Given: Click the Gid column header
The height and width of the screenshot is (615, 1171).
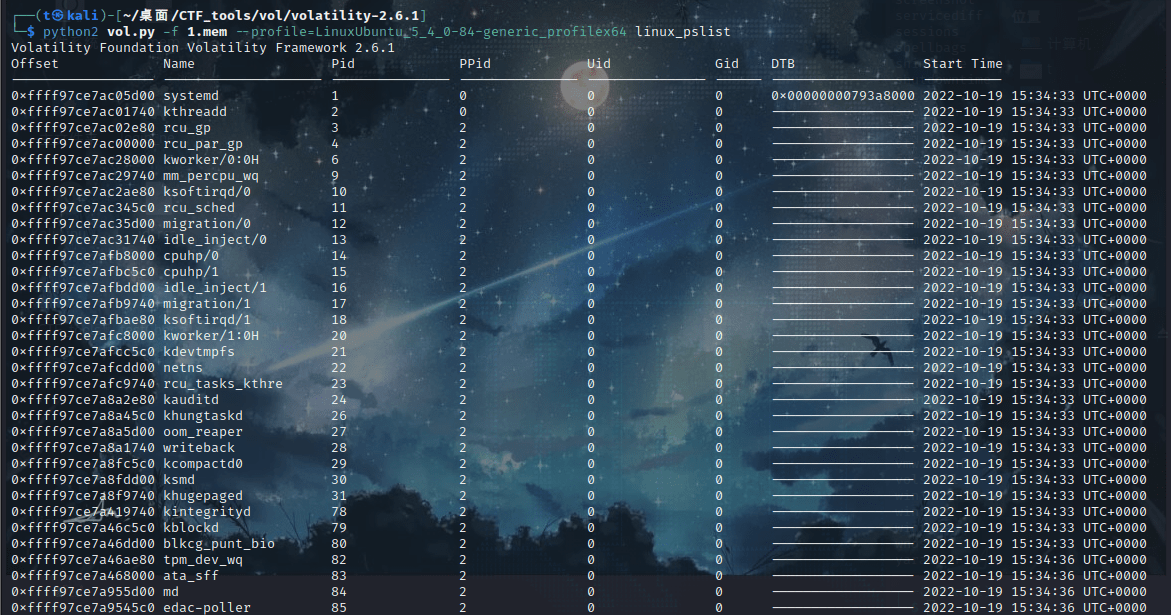Looking at the screenshot, I should (x=727, y=63).
